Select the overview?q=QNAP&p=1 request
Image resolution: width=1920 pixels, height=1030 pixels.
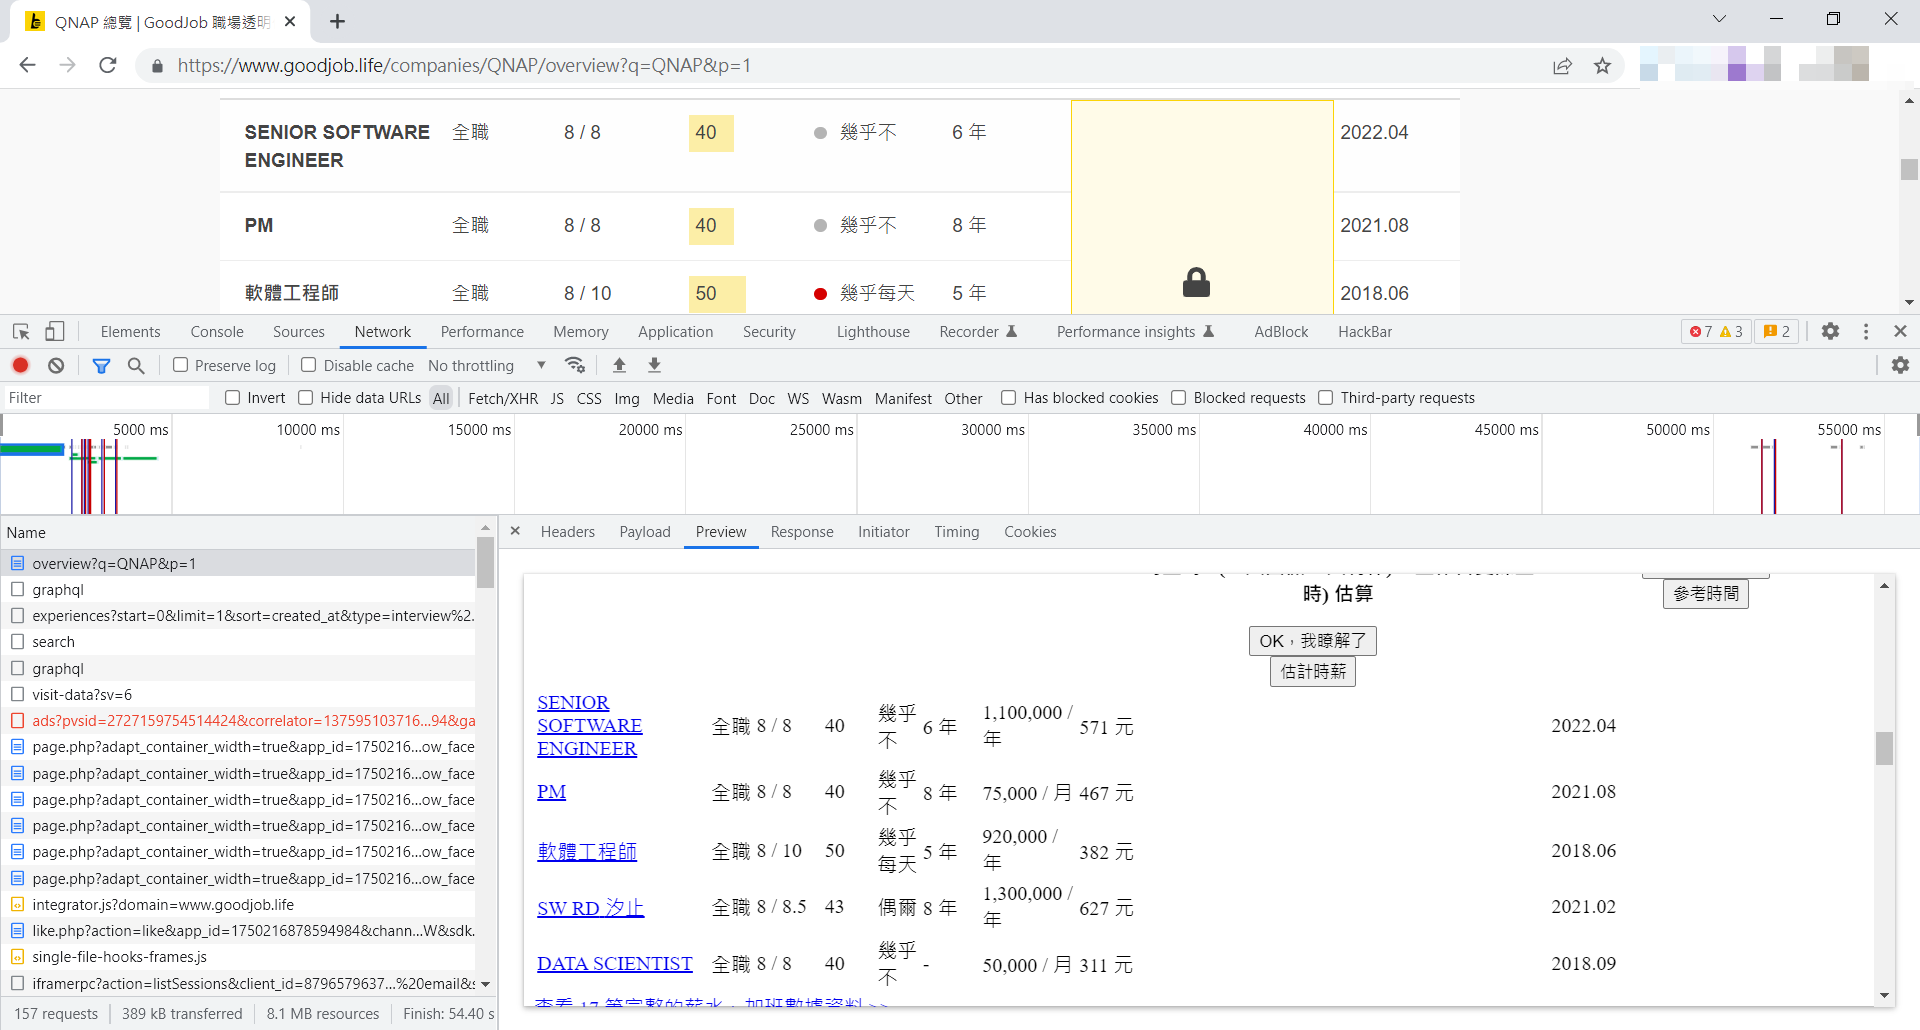tap(238, 563)
